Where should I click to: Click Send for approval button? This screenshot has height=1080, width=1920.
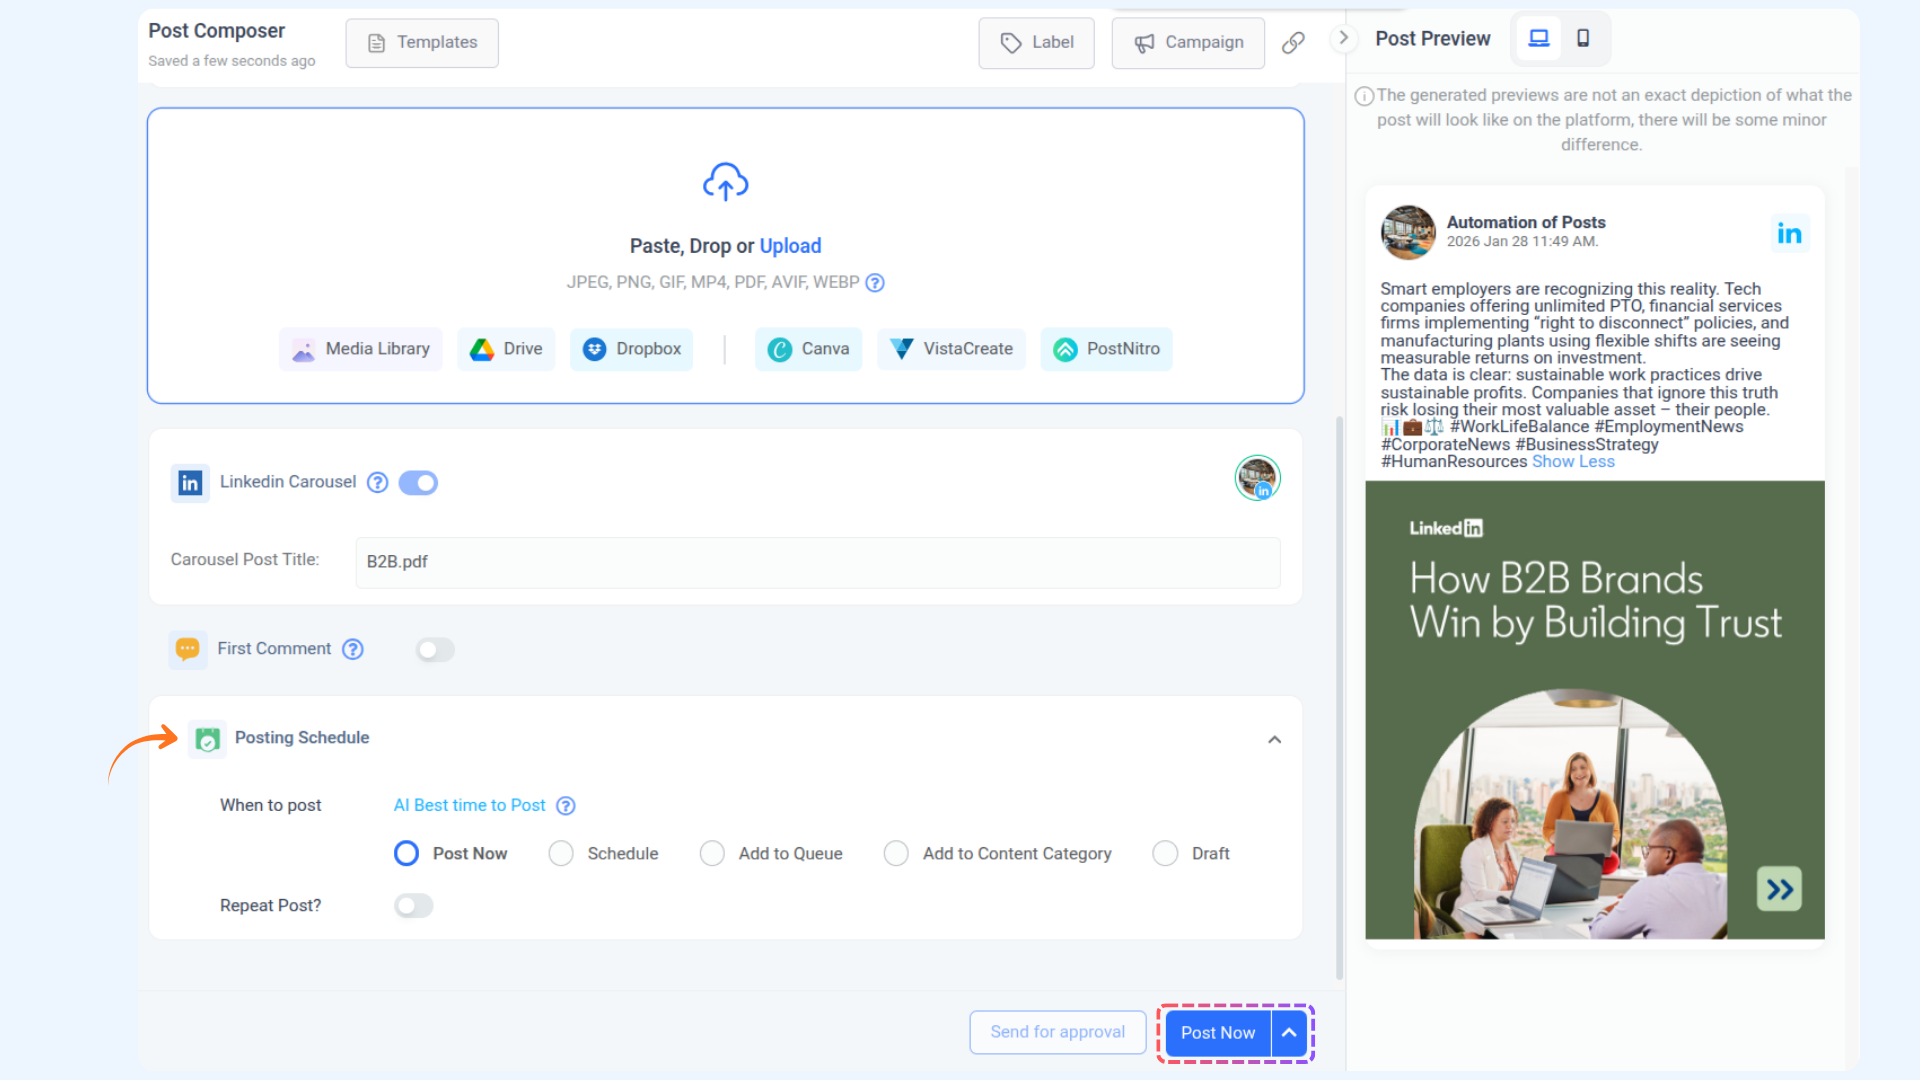click(1057, 1032)
